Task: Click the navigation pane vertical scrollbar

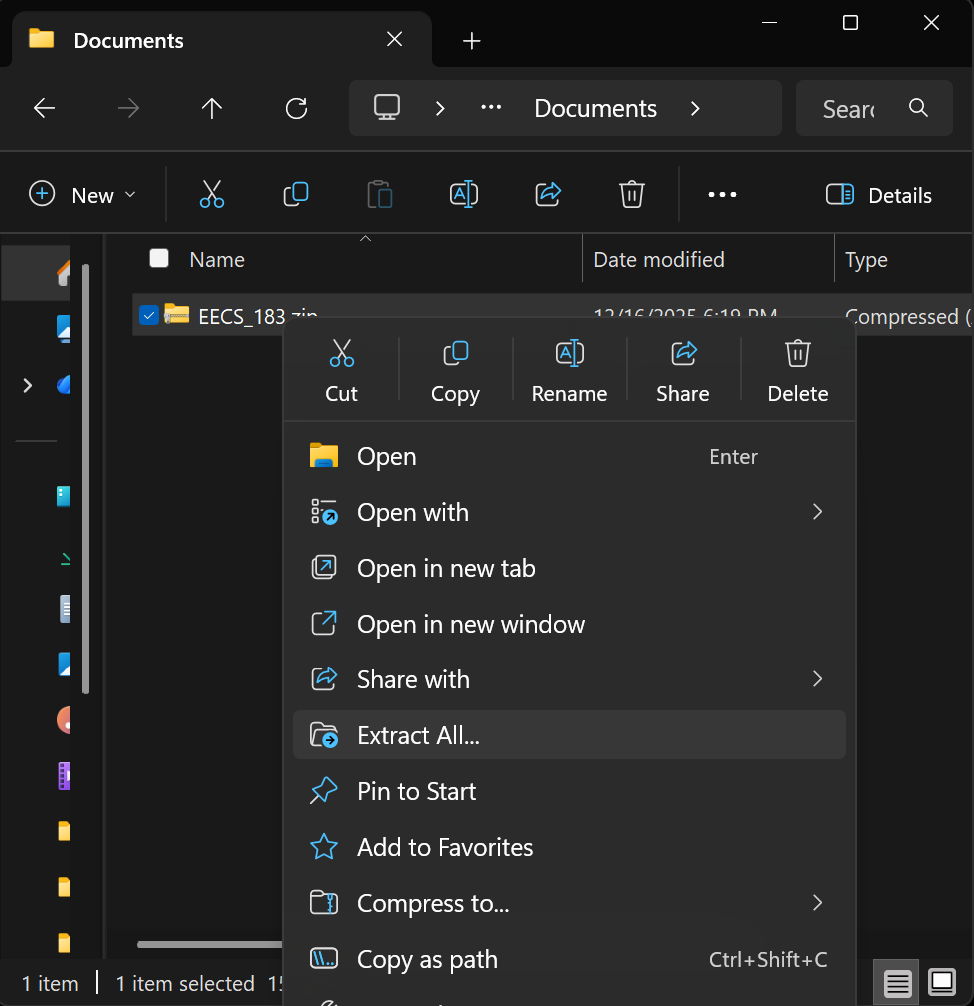Action: pos(85,478)
